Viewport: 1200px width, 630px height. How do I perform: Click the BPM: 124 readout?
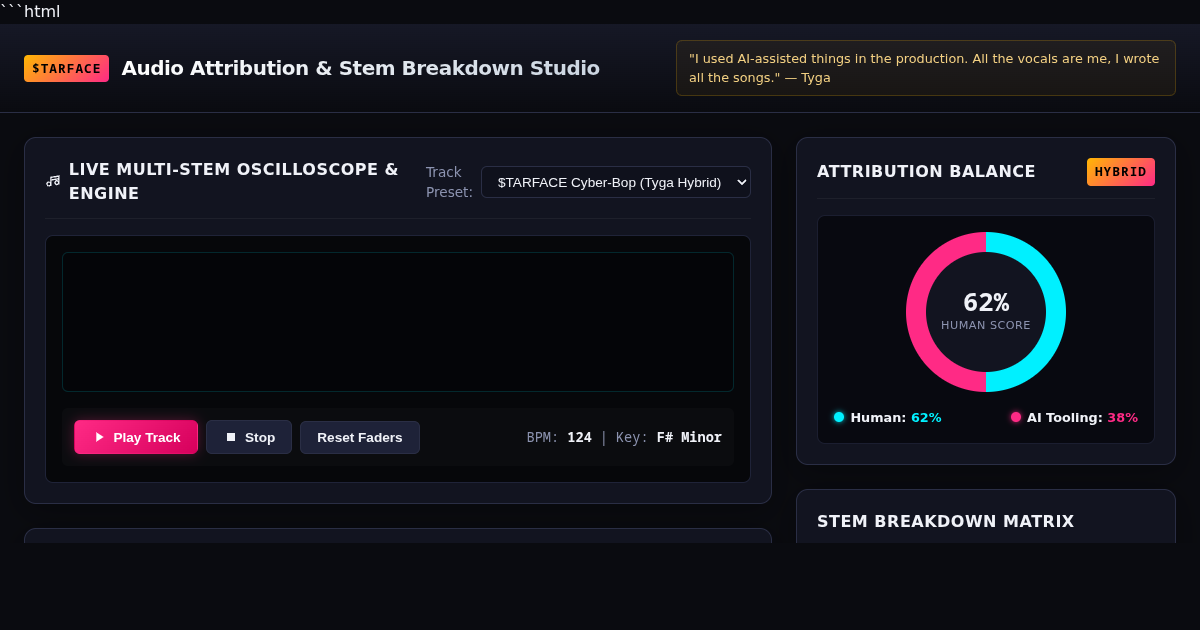(559, 437)
